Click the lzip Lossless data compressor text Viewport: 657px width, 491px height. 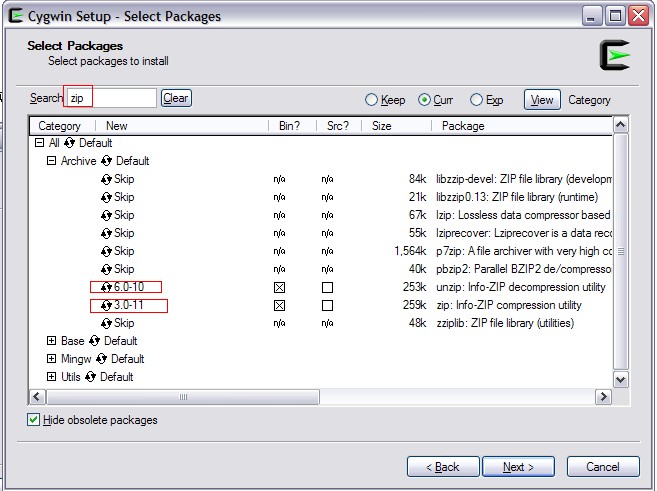(523, 215)
